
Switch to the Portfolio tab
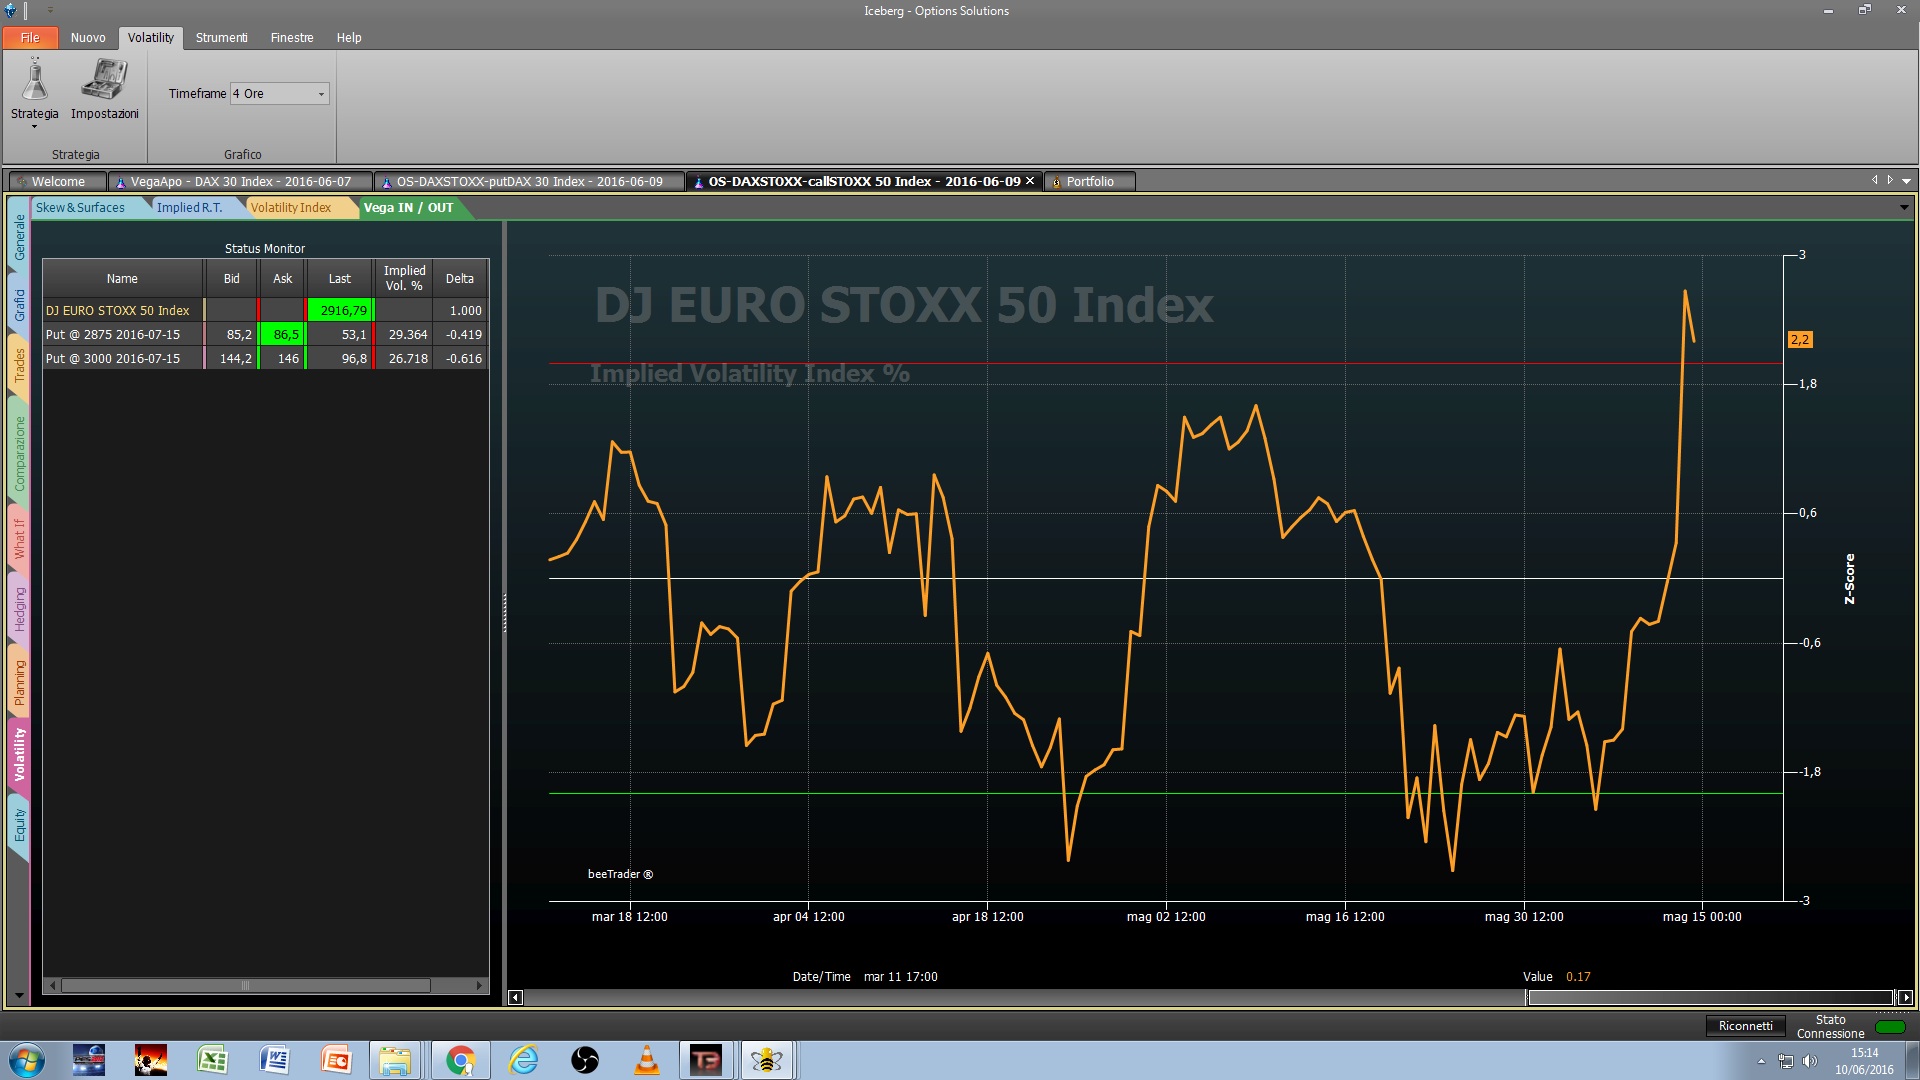pos(1090,182)
